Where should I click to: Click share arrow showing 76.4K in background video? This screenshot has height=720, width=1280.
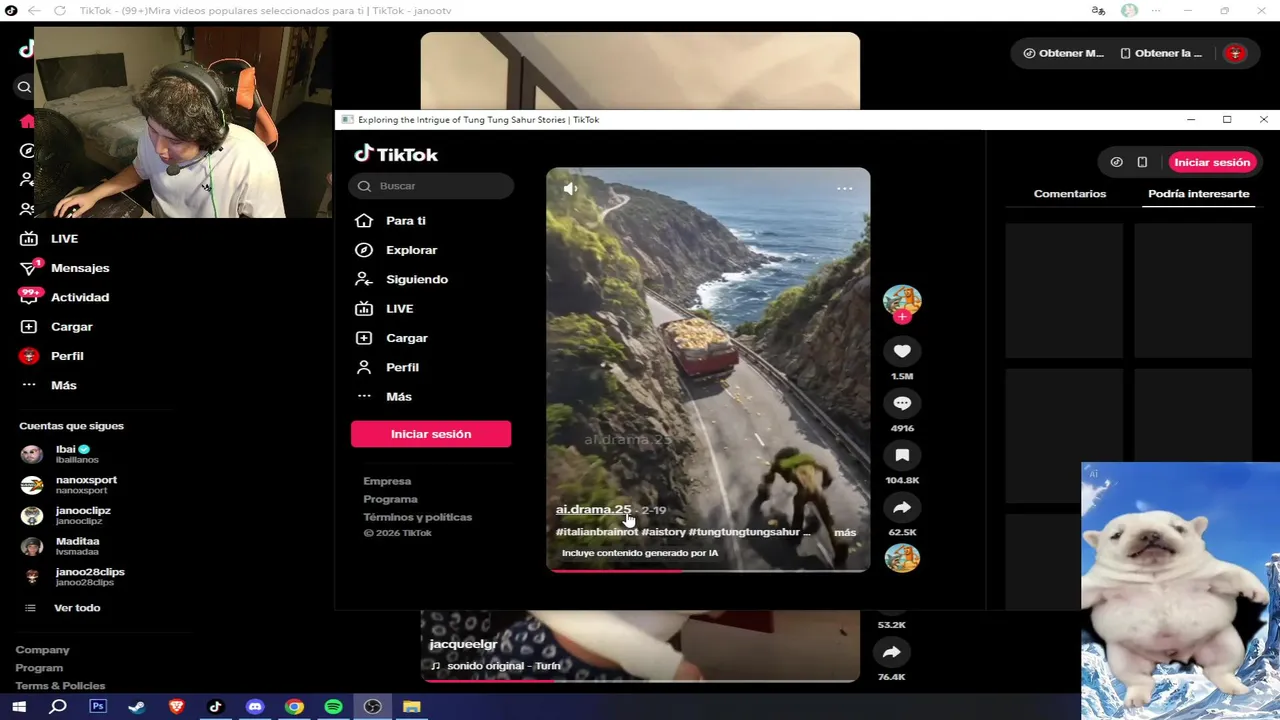point(891,652)
